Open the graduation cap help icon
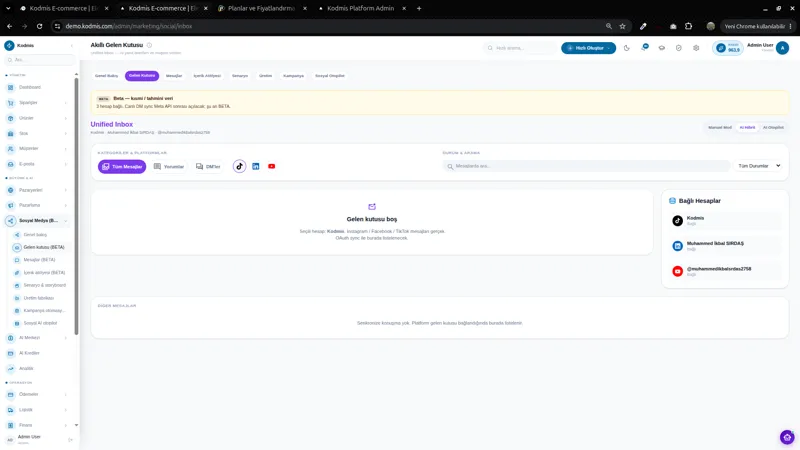 [662, 48]
